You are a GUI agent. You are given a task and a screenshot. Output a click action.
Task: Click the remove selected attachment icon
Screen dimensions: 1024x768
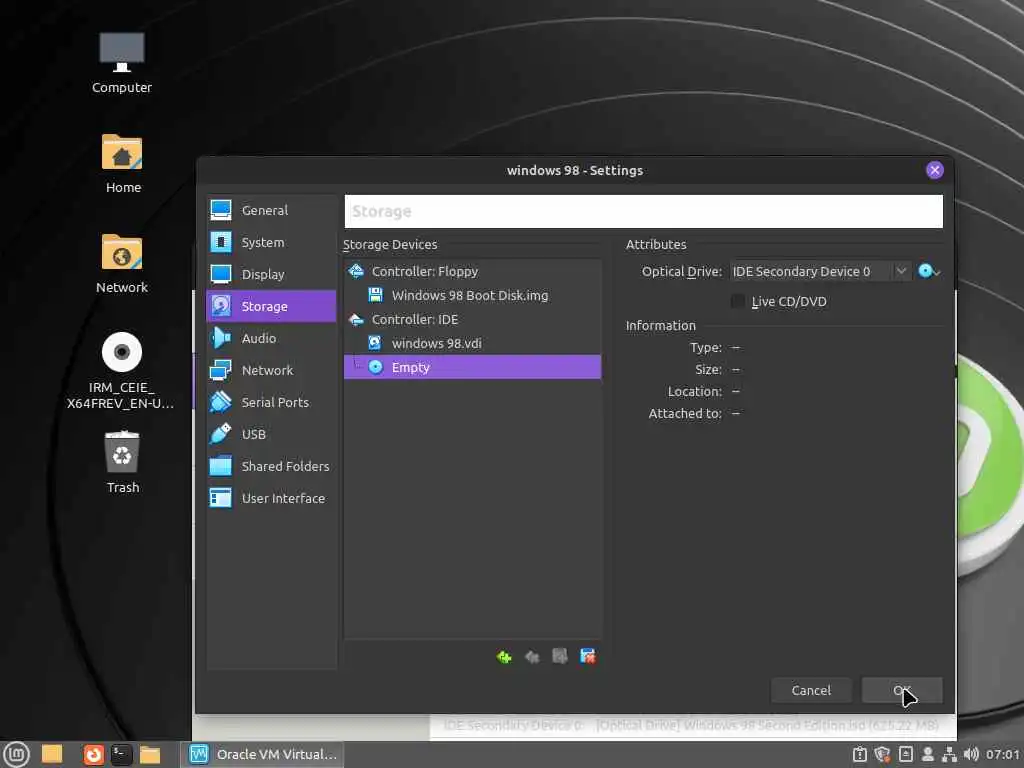click(x=588, y=656)
